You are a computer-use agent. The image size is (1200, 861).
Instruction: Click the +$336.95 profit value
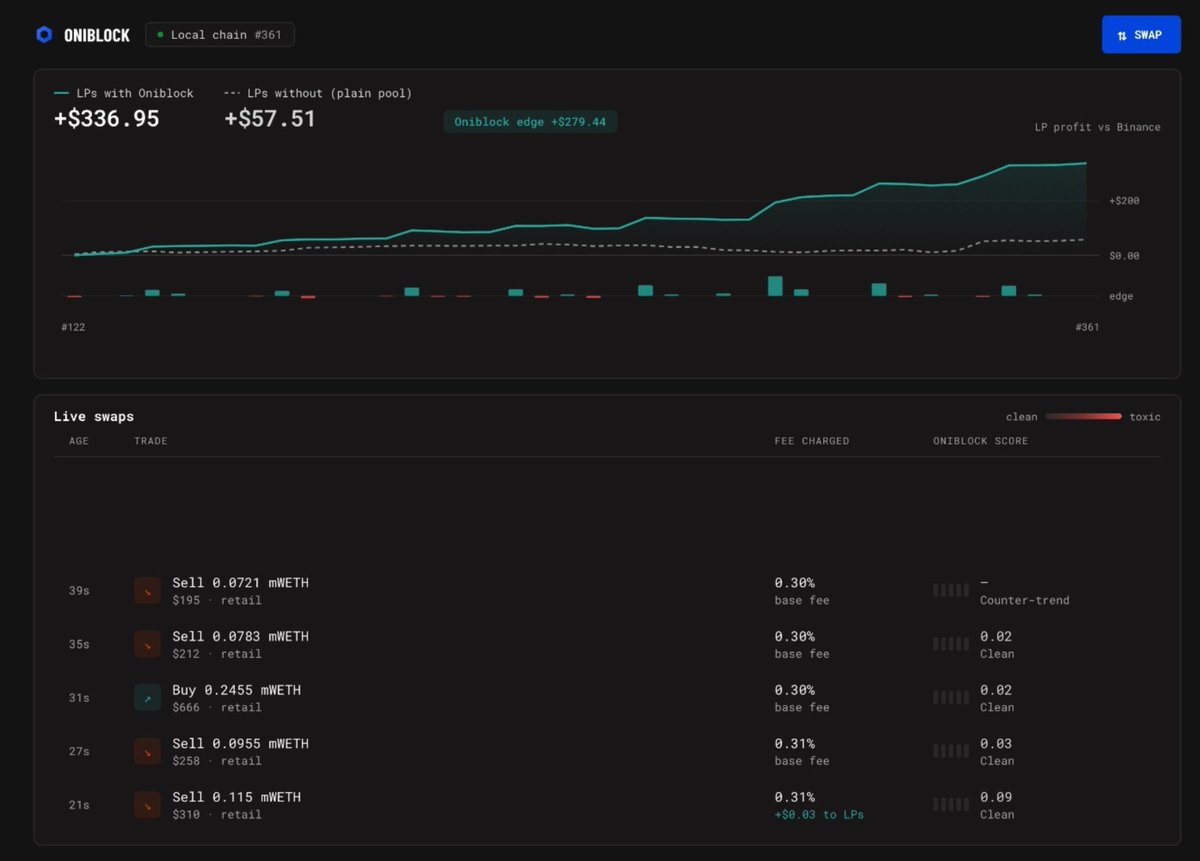[107, 119]
